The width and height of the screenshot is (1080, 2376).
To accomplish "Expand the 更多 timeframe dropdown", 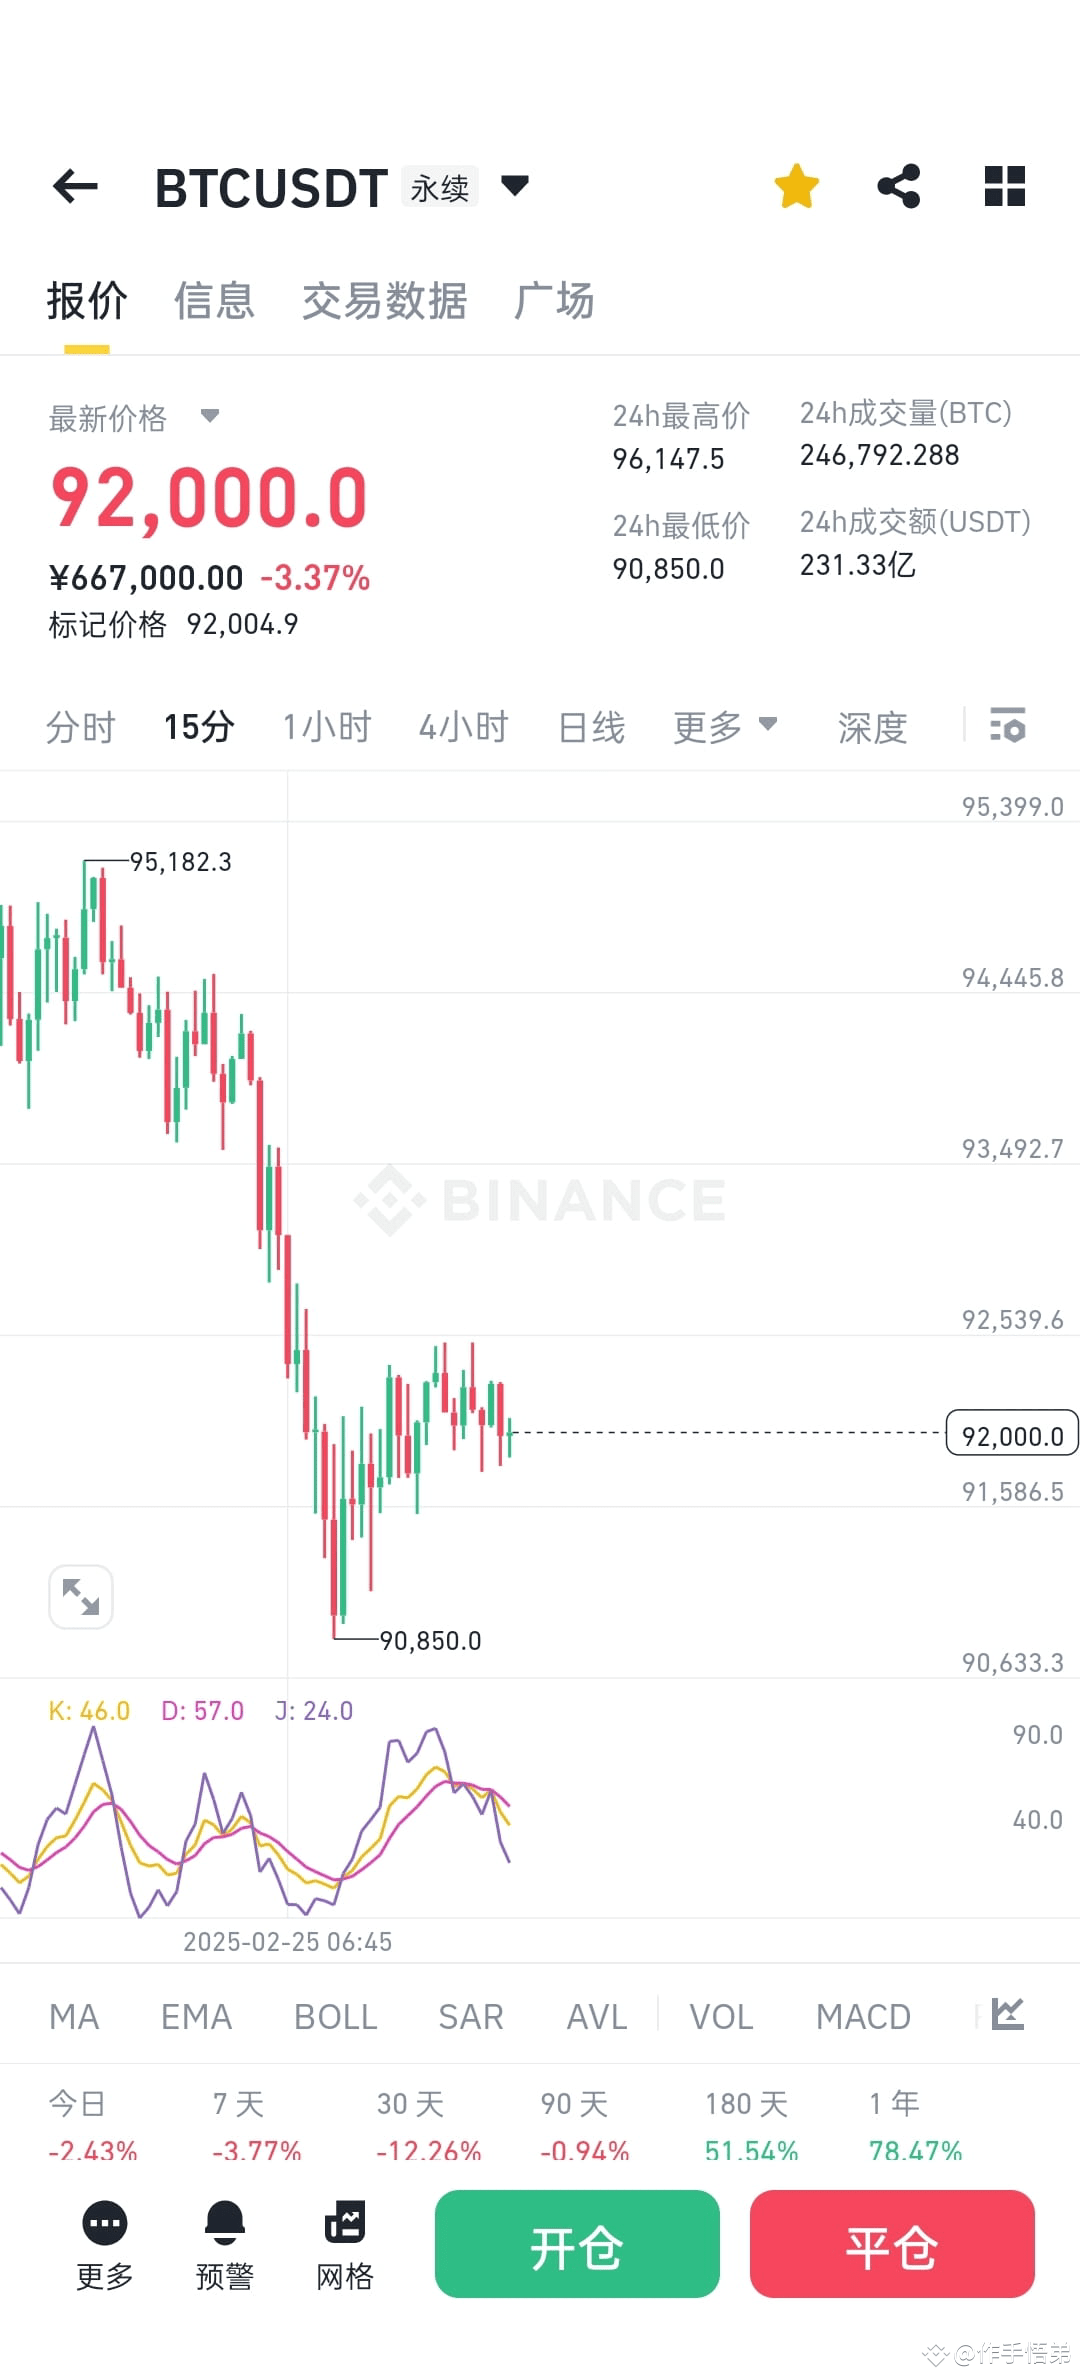I will pos(725,727).
